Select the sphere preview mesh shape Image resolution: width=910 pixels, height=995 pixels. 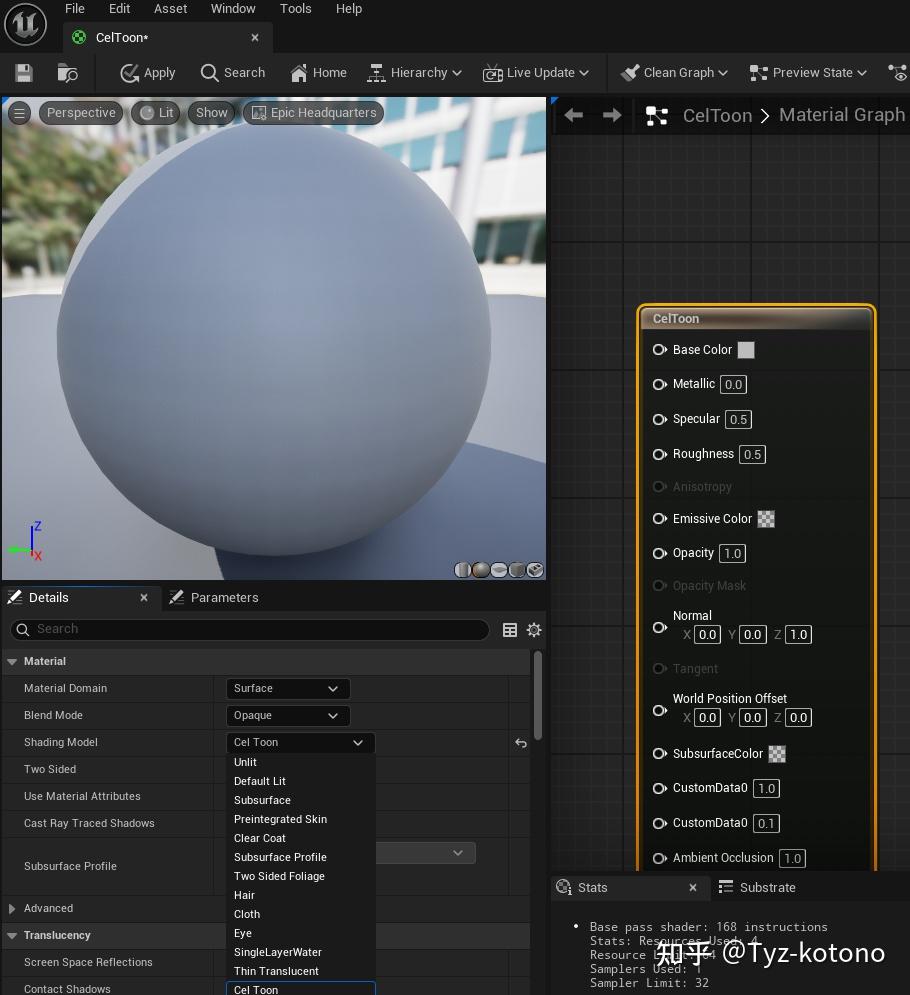(481, 570)
